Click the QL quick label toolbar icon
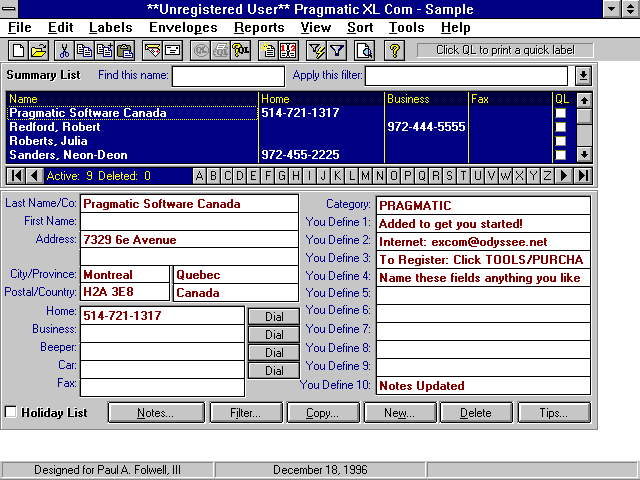640x480 pixels. (241, 51)
